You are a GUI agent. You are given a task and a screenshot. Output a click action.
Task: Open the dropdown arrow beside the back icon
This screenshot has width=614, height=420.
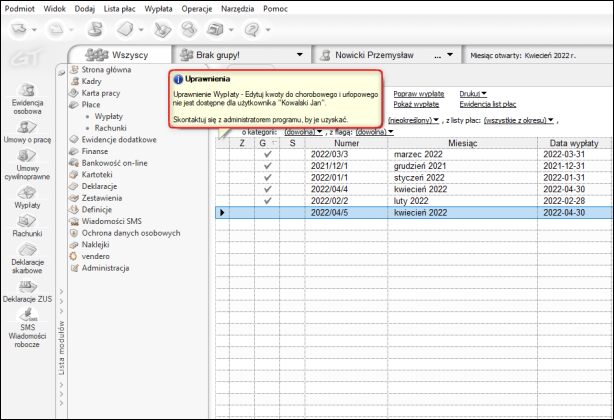[34, 30]
